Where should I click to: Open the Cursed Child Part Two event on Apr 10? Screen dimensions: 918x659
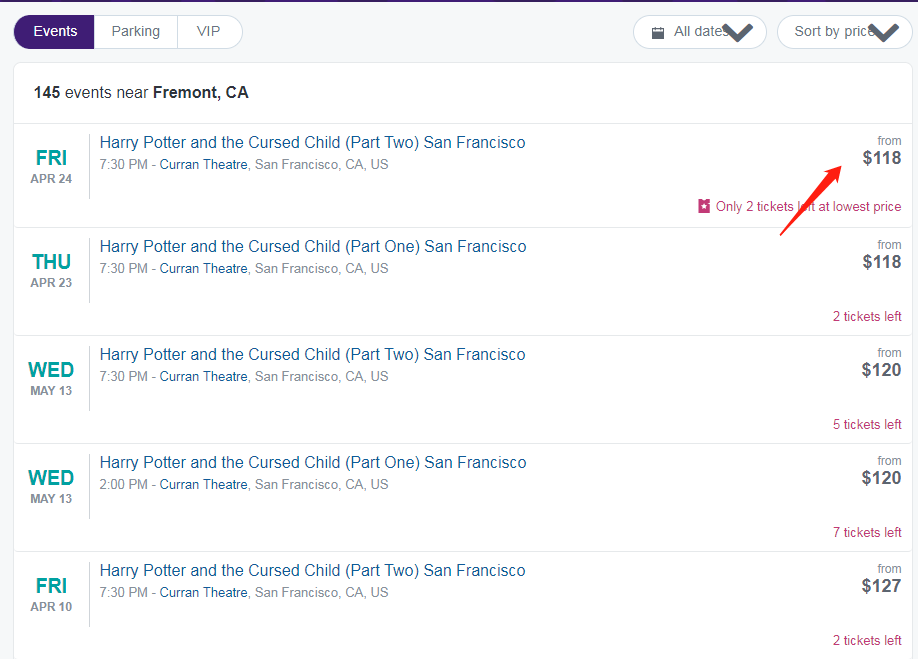(313, 570)
